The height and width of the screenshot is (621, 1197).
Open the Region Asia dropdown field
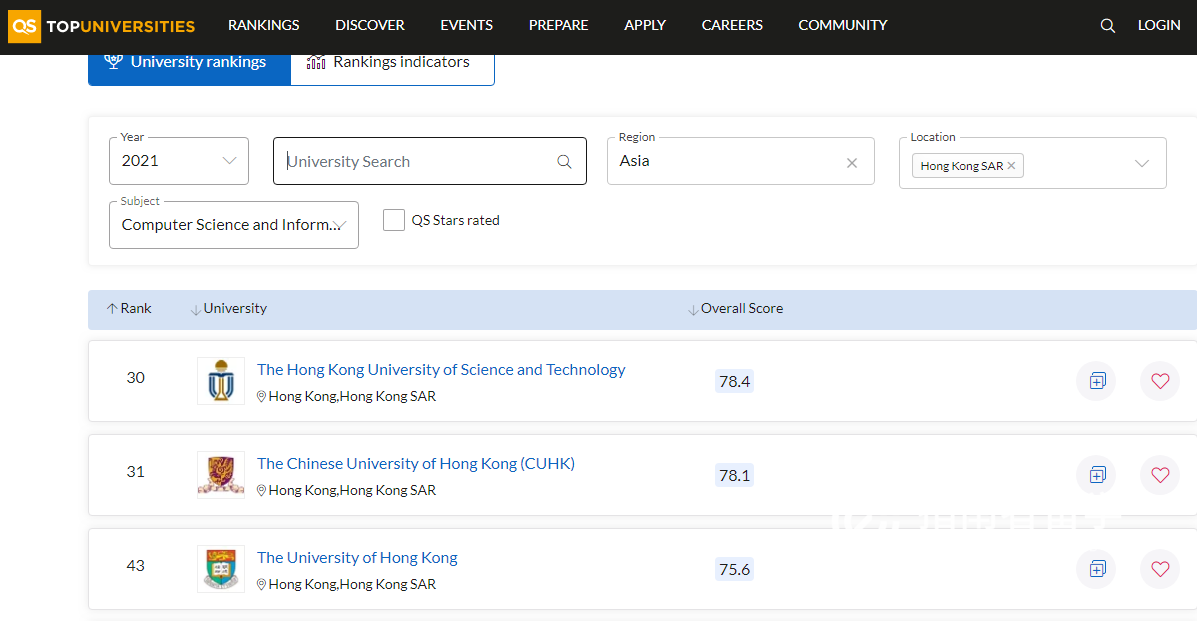pos(740,161)
